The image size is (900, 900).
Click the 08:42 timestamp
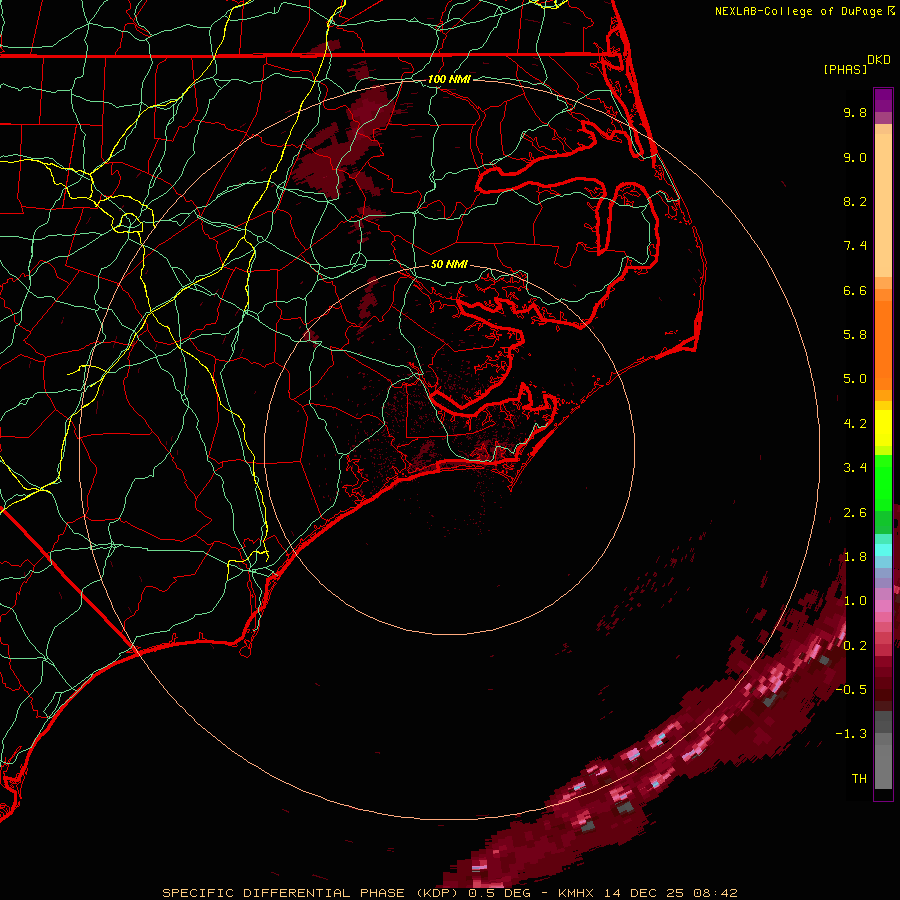click(x=715, y=893)
